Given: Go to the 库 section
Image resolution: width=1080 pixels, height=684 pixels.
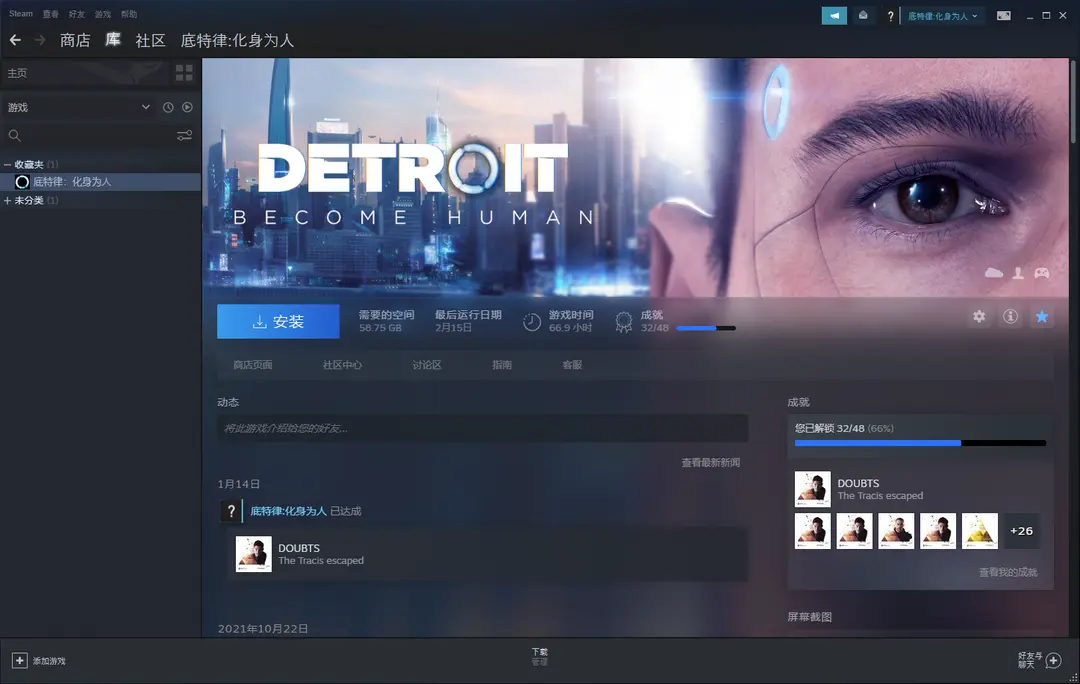Looking at the screenshot, I should [113, 40].
